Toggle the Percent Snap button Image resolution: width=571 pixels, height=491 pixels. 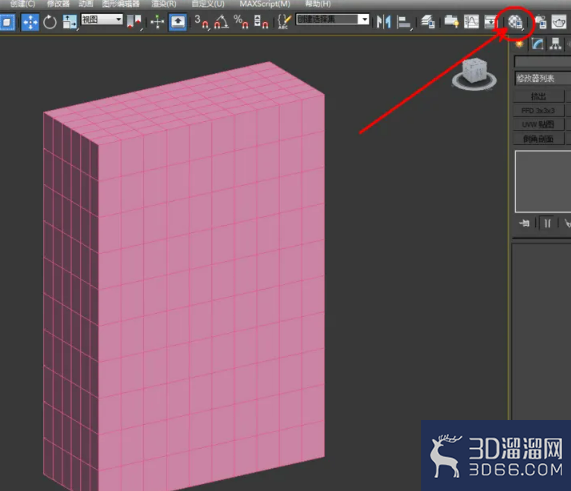pos(241,22)
